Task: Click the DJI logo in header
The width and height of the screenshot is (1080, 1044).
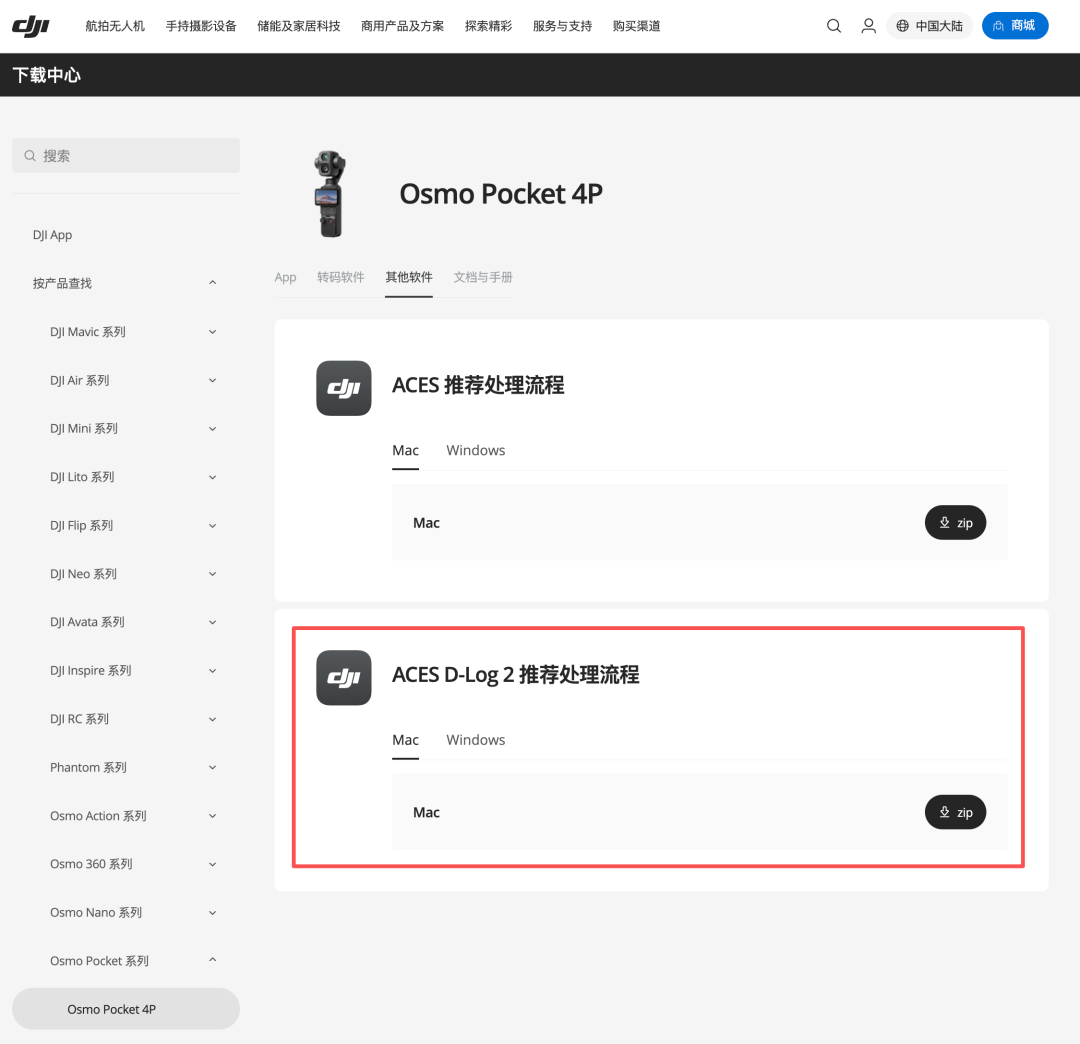Action: (x=30, y=26)
